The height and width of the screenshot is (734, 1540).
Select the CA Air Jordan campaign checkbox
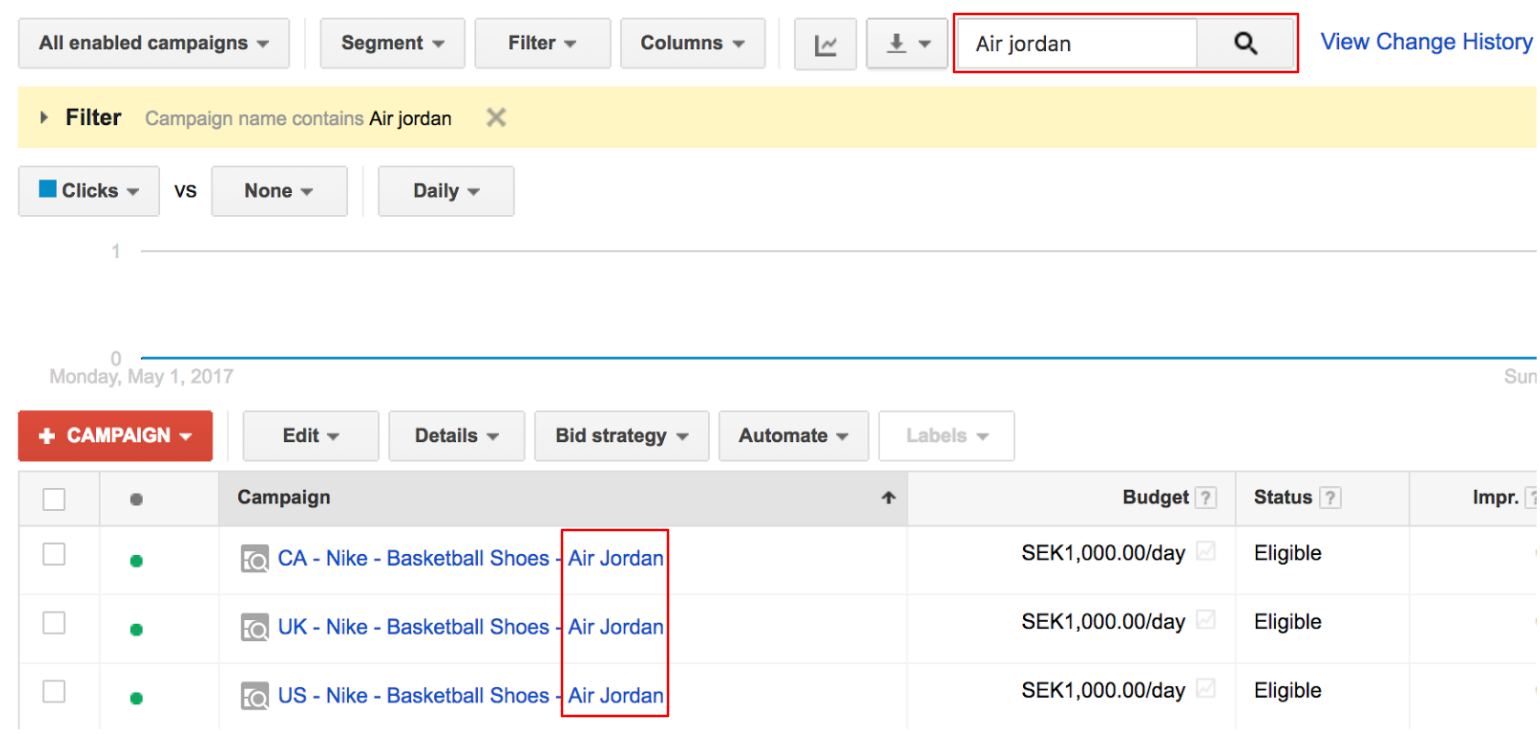[x=54, y=555]
